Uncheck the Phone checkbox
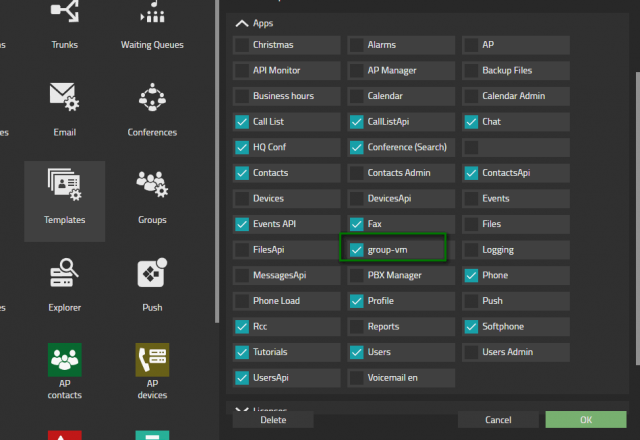The width and height of the screenshot is (640, 440). 471,276
